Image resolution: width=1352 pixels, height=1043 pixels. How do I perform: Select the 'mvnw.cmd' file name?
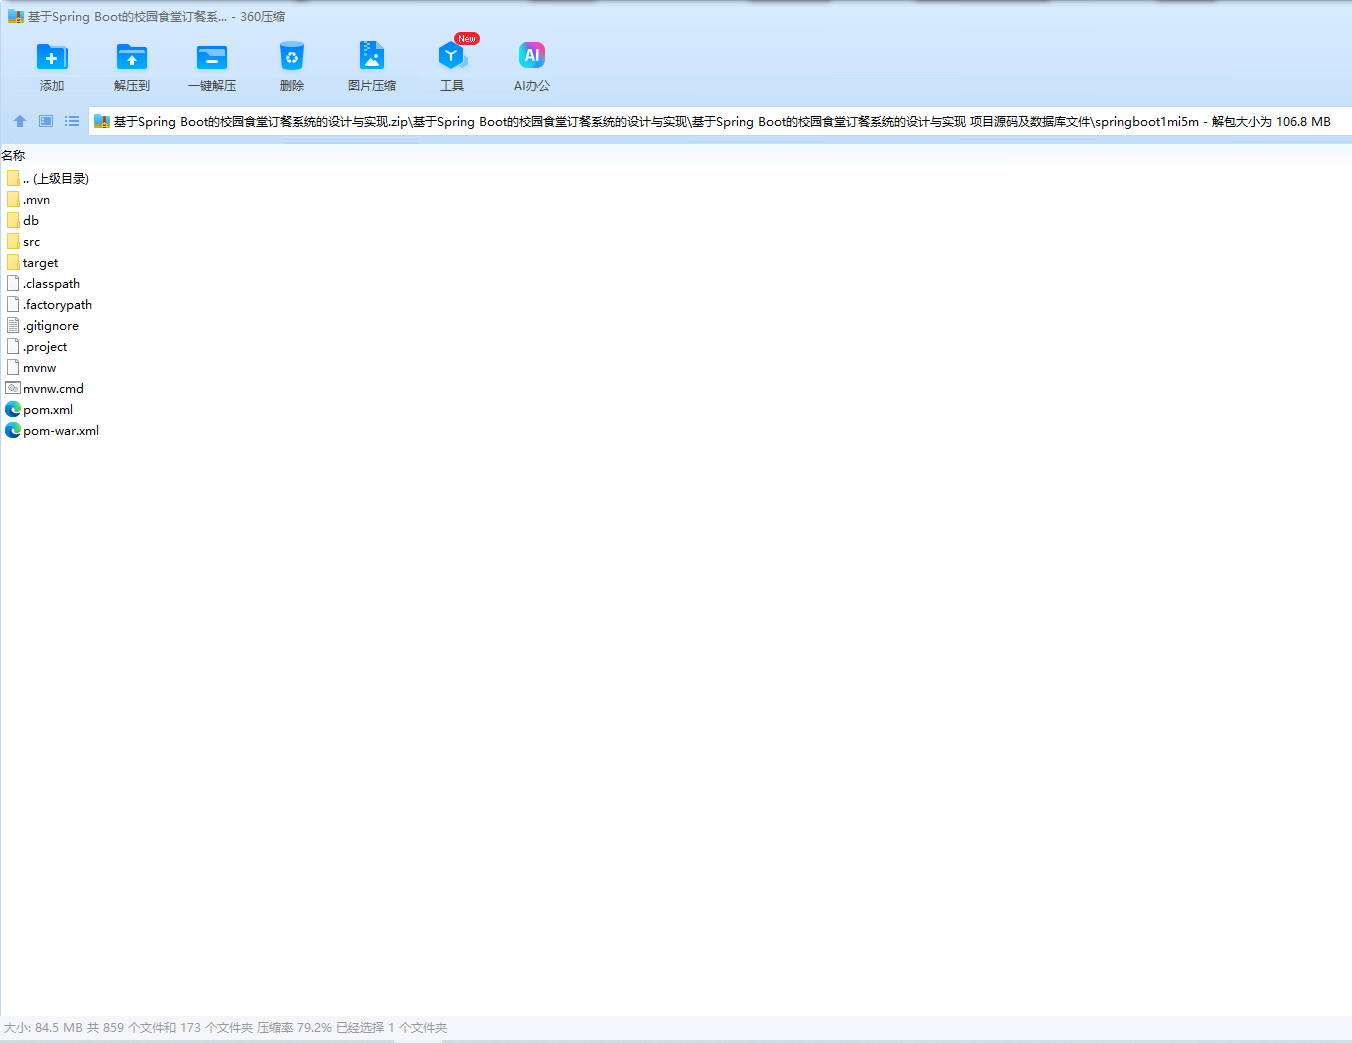click(x=54, y=389)
